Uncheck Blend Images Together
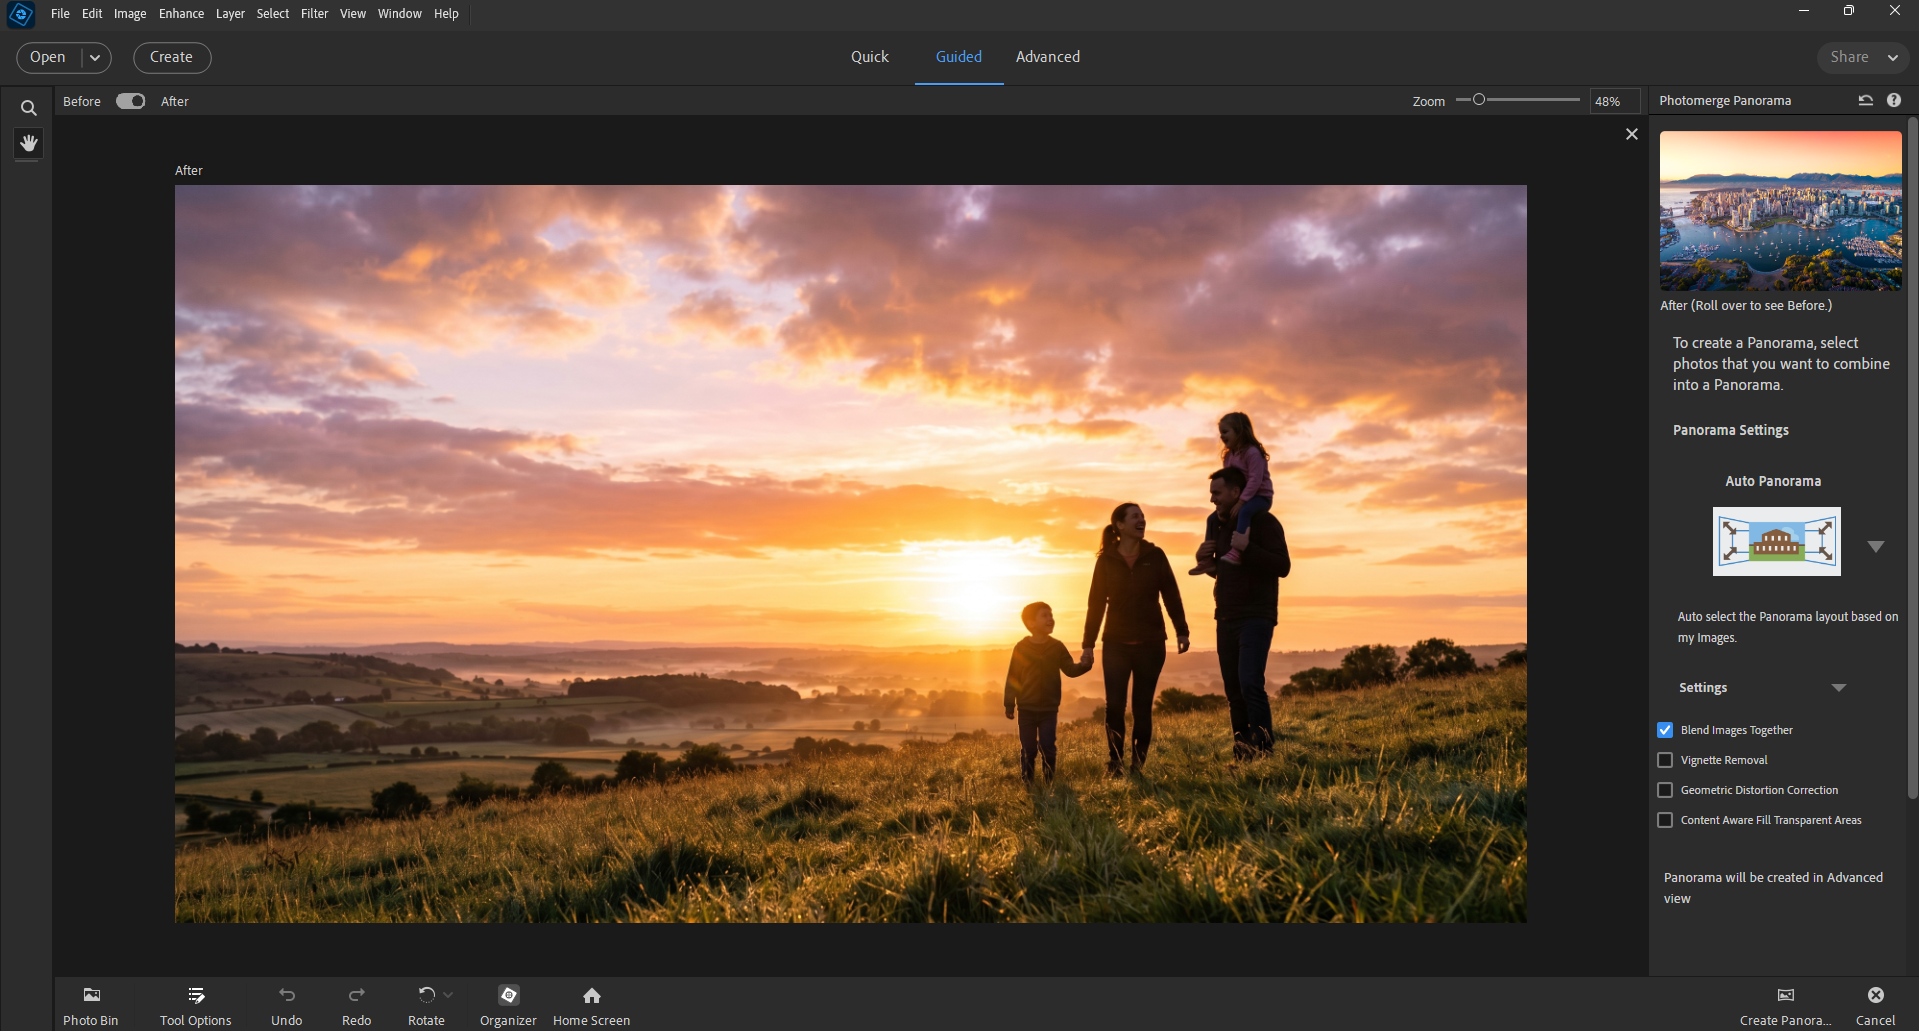The width and height of the screenshot is (1919, 1031). pyautogui.click(x=1665, y=730)
